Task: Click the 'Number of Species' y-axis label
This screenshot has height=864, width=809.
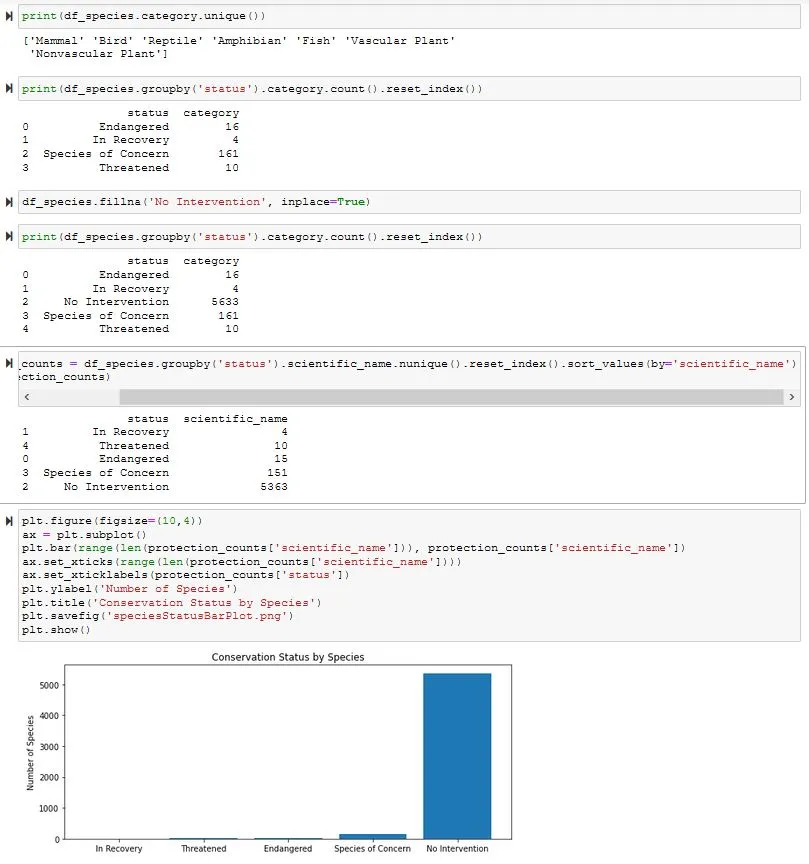Action: click(x=30, y=753)
